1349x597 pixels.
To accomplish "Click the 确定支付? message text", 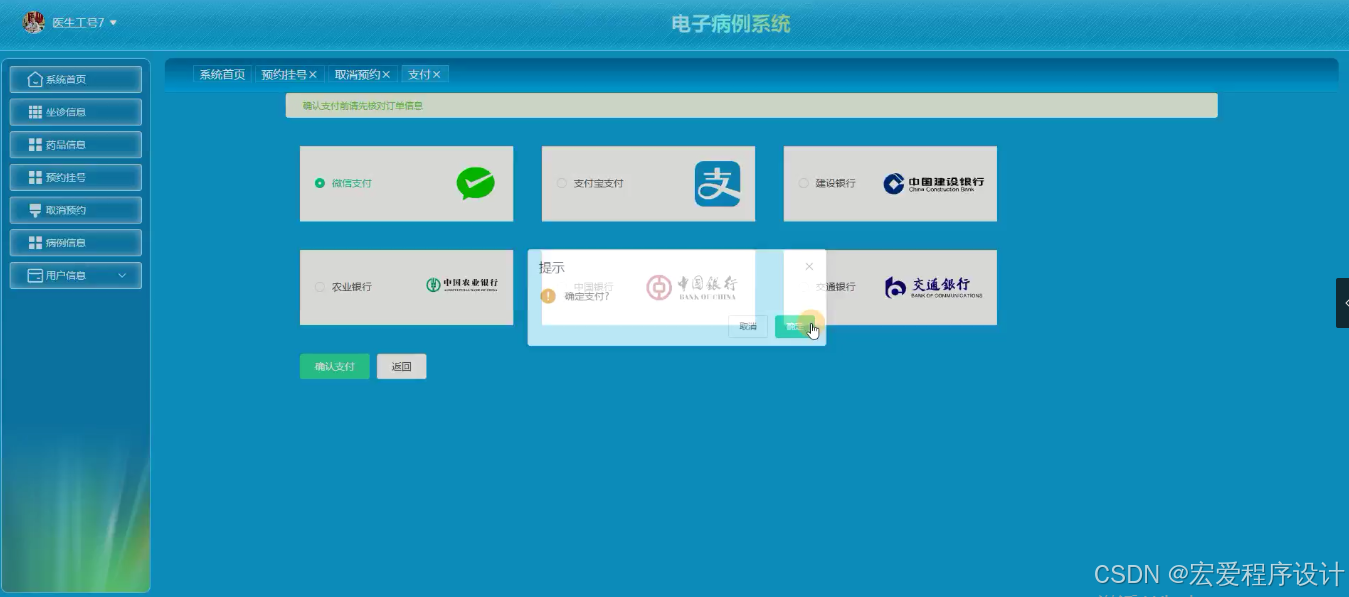I will point(587,296).
